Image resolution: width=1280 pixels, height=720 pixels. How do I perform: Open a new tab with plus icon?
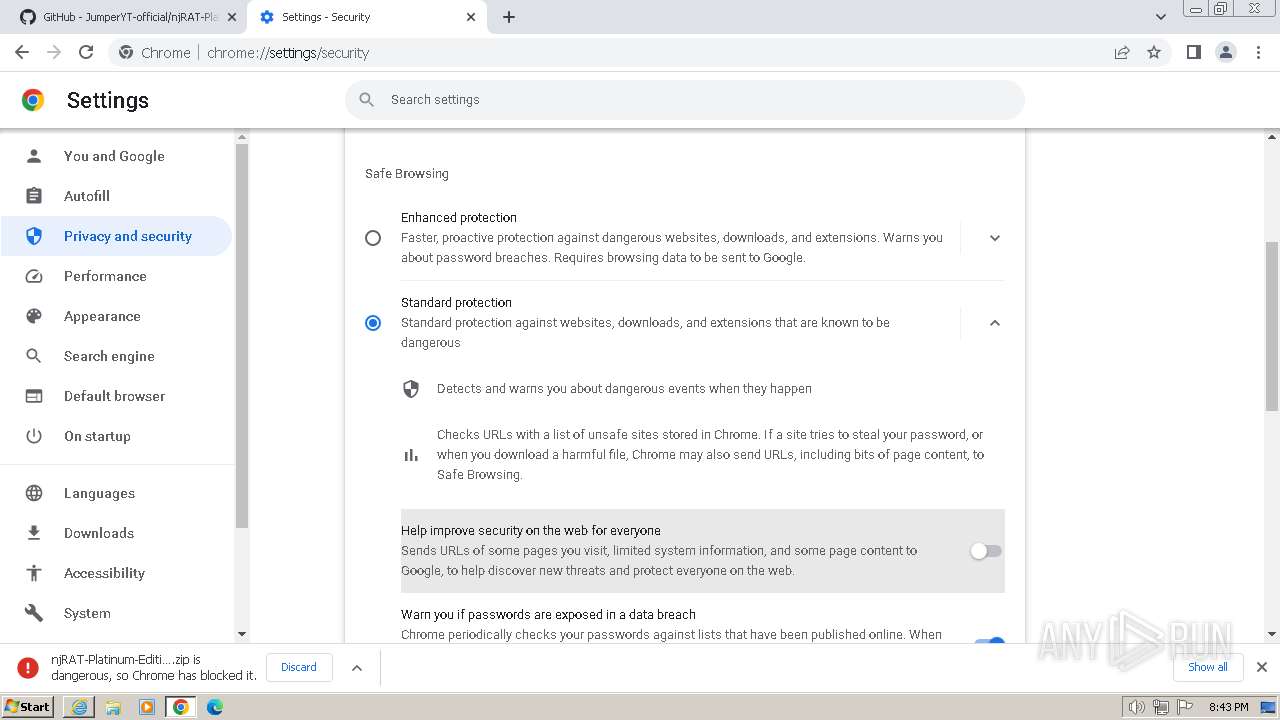(509, 17)
